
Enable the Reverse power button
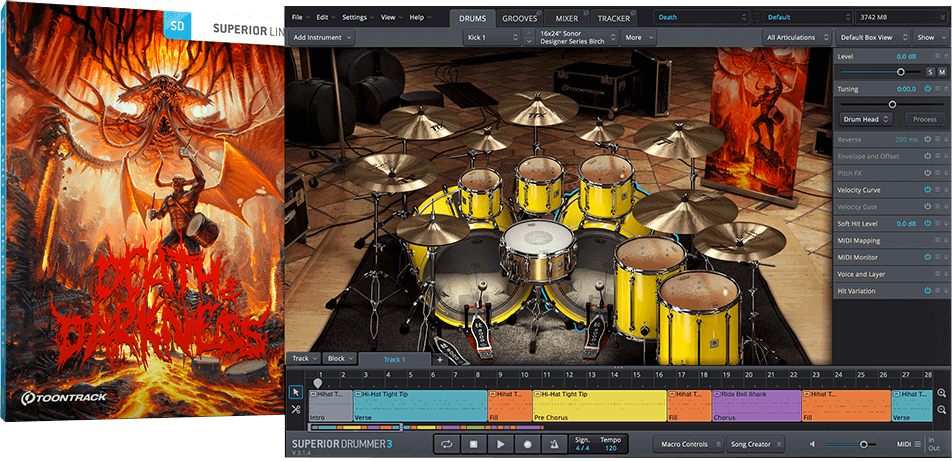928,139
